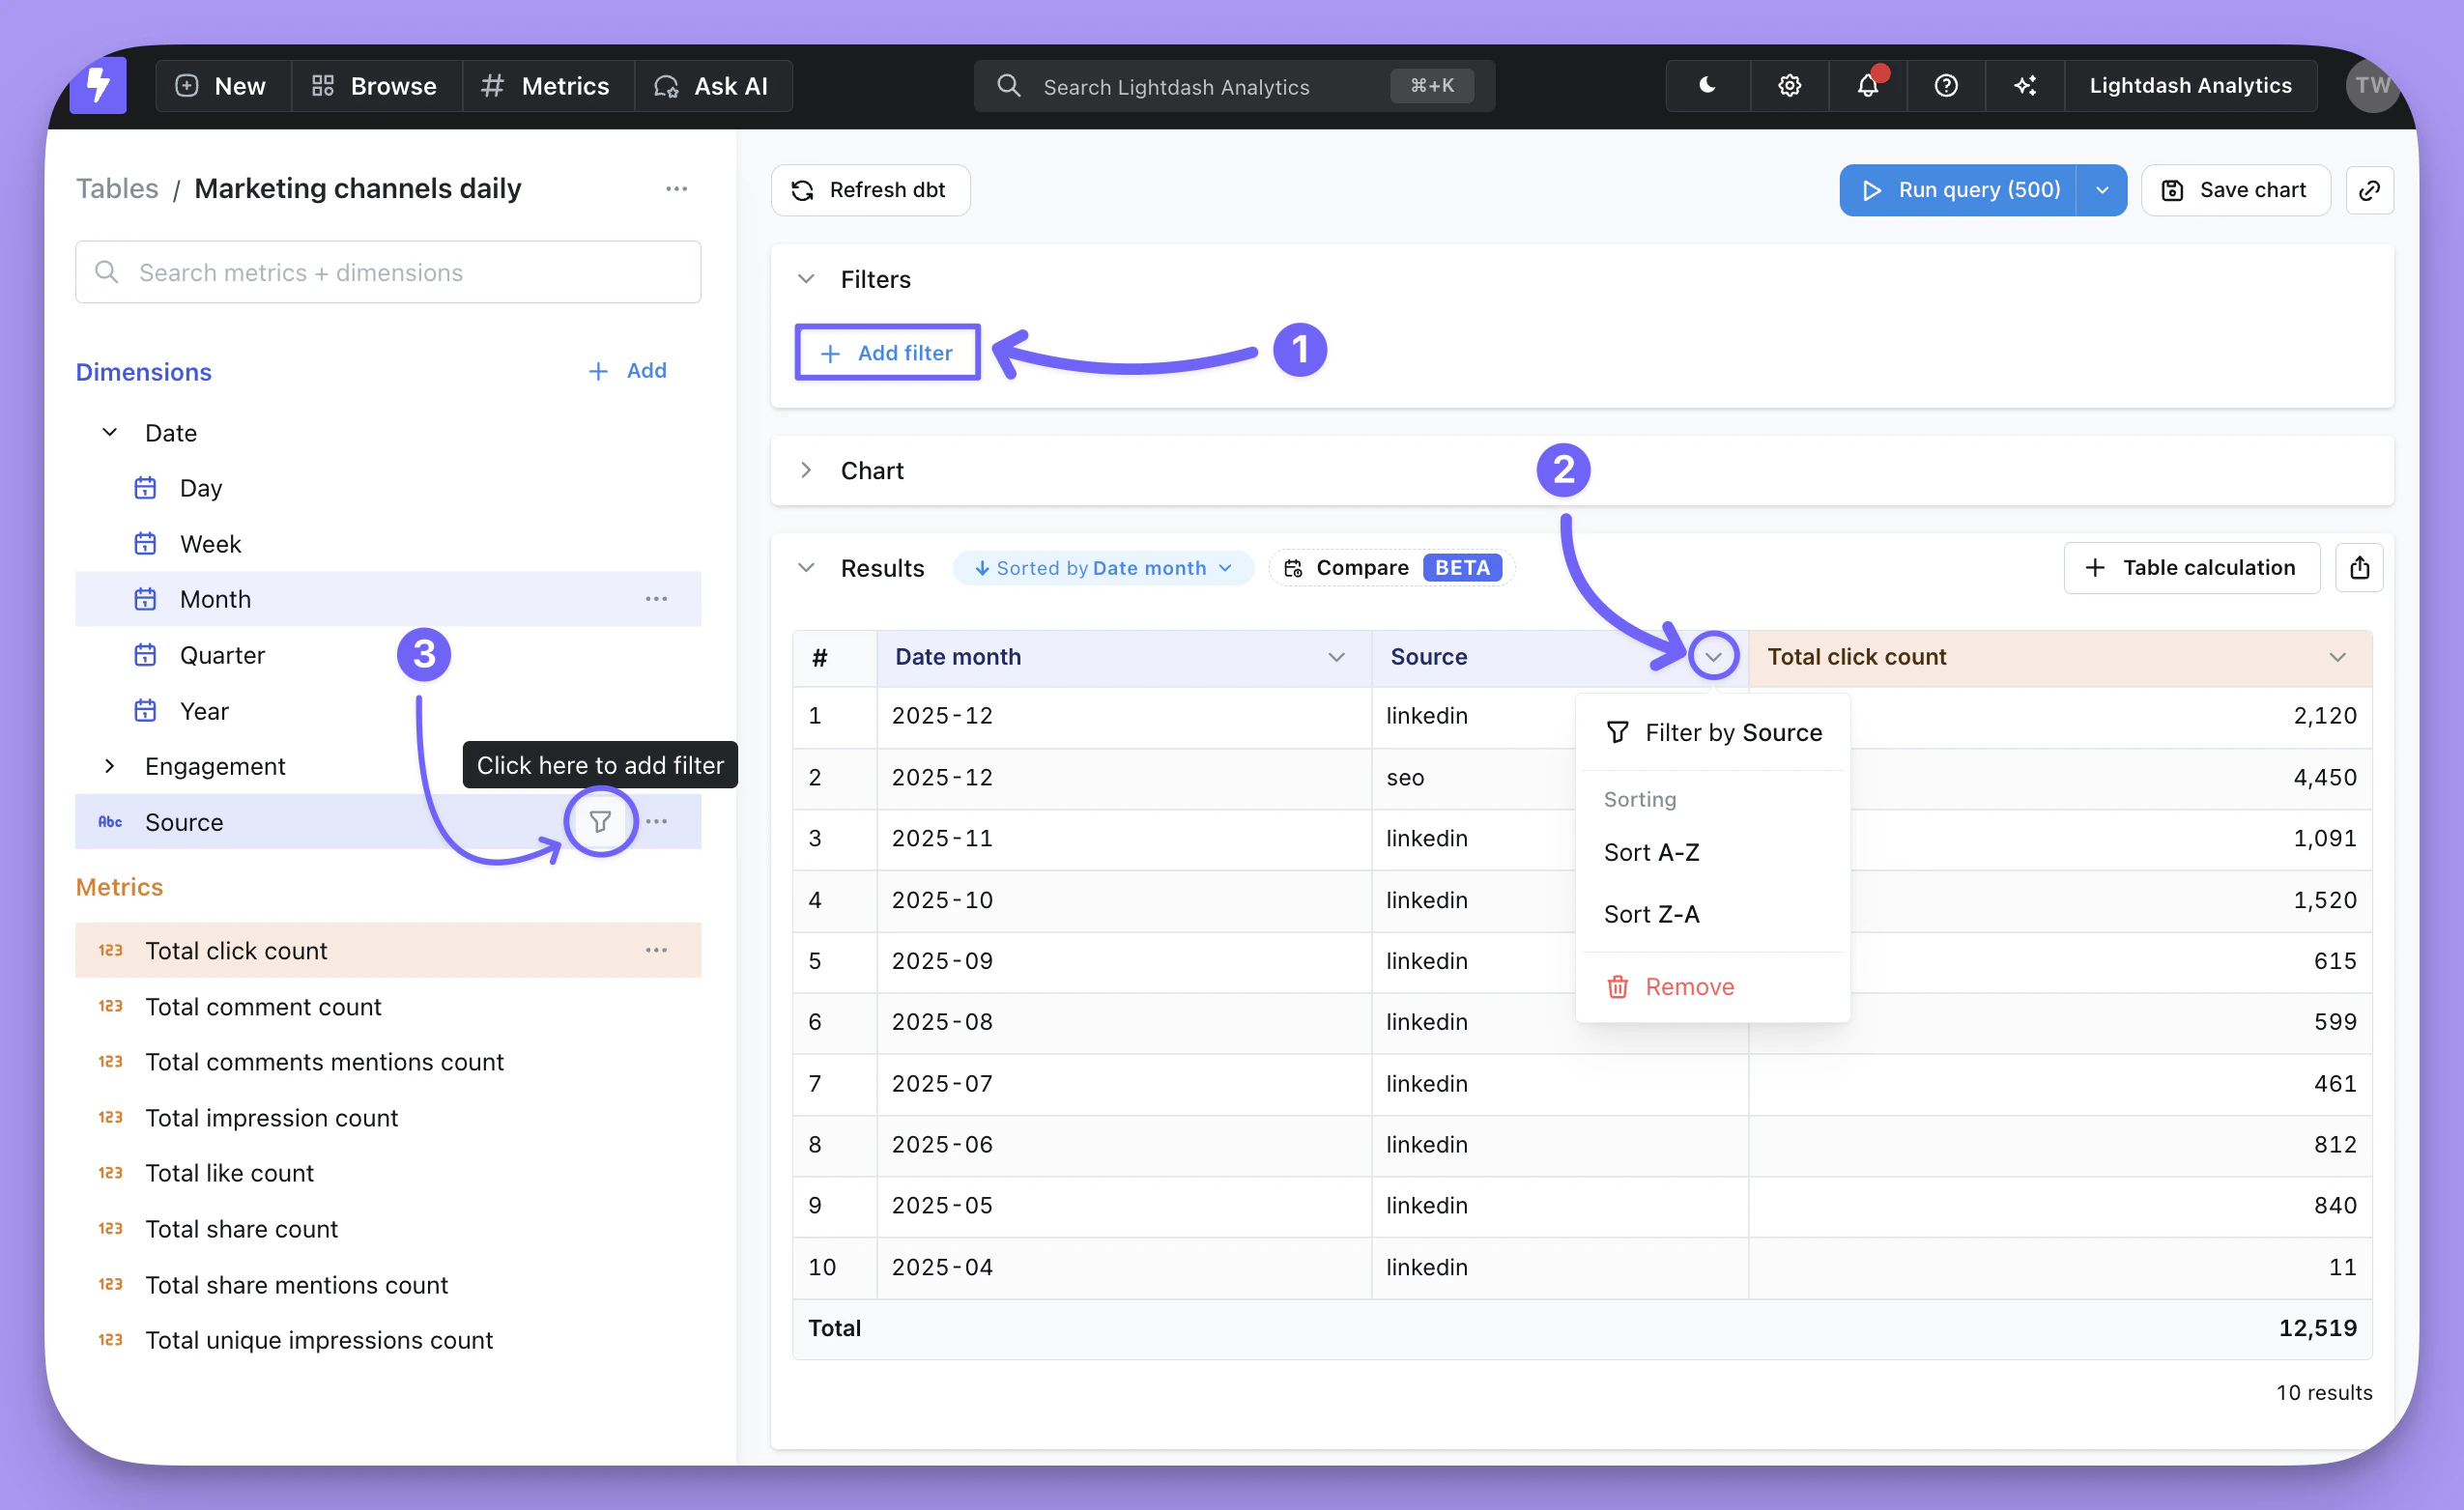Open help question mark icon
The height and width of the screenshot is (1510, 2464).
click(1945, 86)
